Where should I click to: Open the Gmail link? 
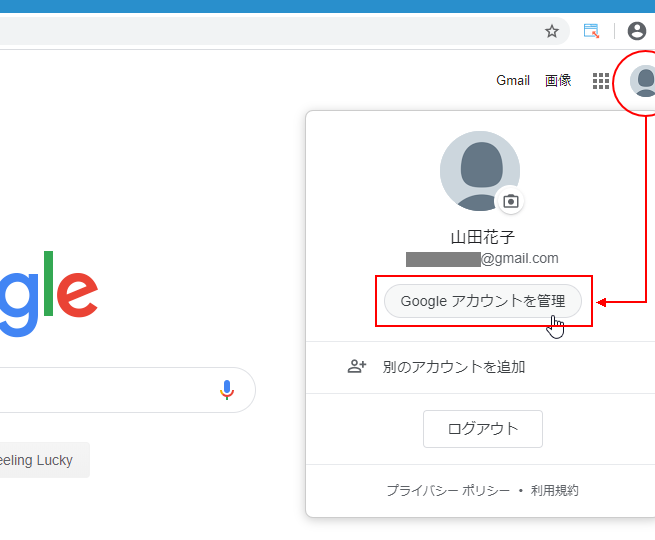click(513, 80)
